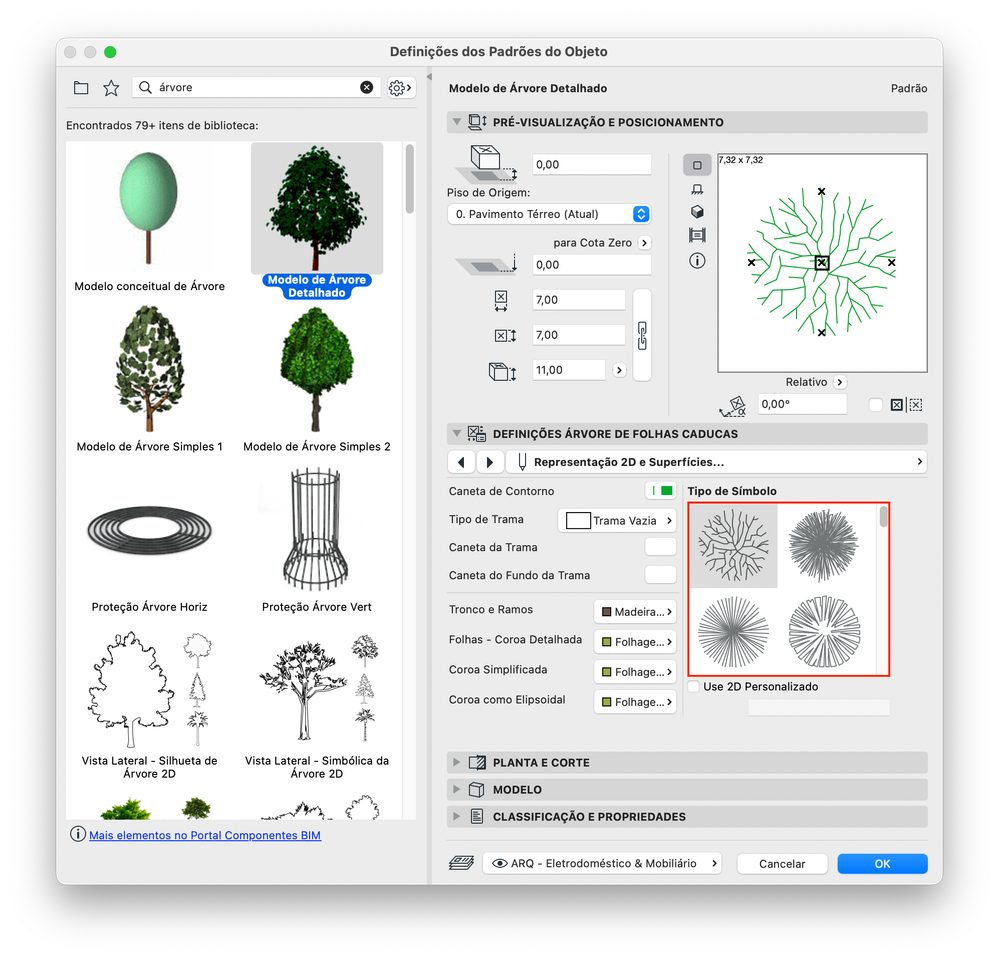Clear the árvore search text
The width and height of the screenshot is (999, 959).
(x=366, y=87)
